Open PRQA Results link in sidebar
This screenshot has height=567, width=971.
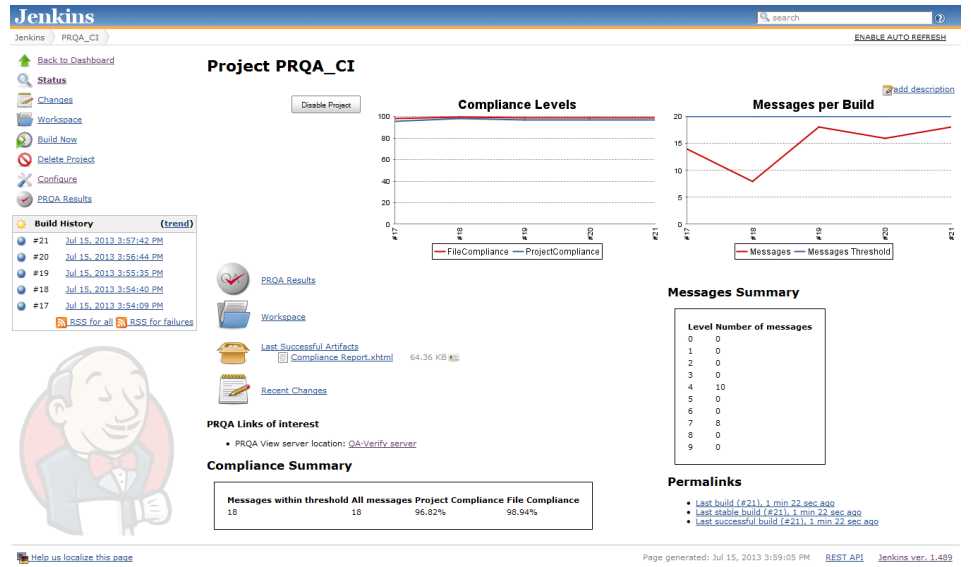pos(64,199)
